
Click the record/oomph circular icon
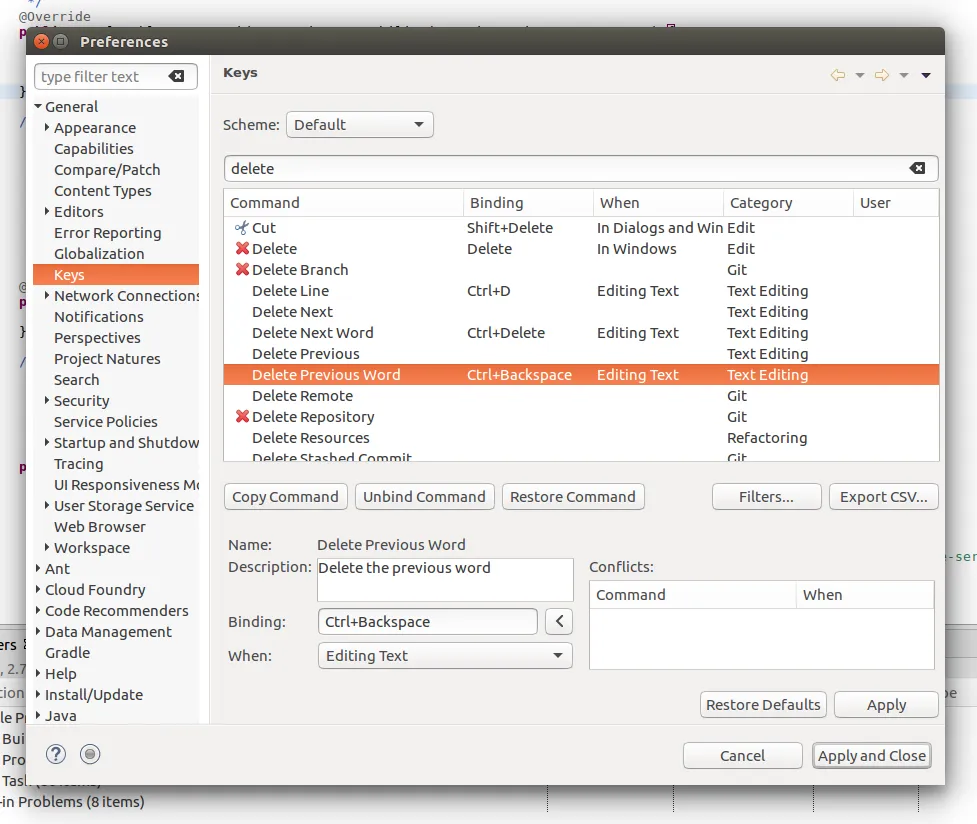point(90,754)
